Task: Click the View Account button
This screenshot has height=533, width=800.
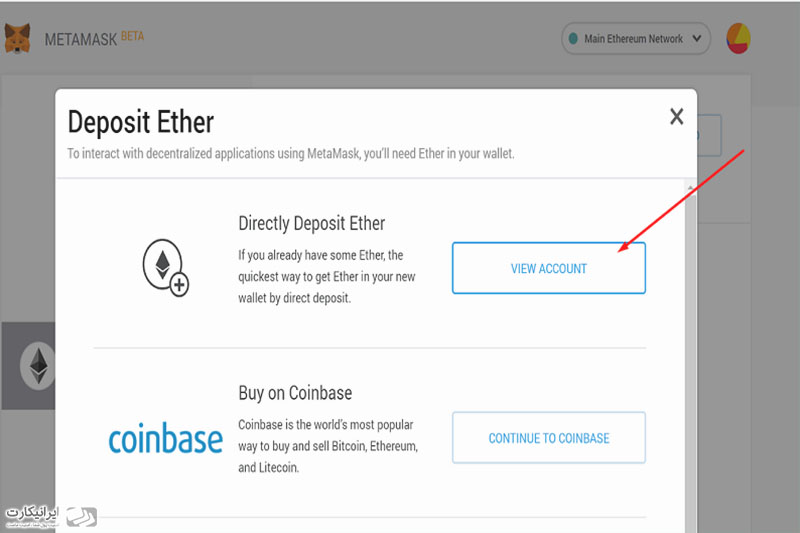Action: click(x=548, y=268)
